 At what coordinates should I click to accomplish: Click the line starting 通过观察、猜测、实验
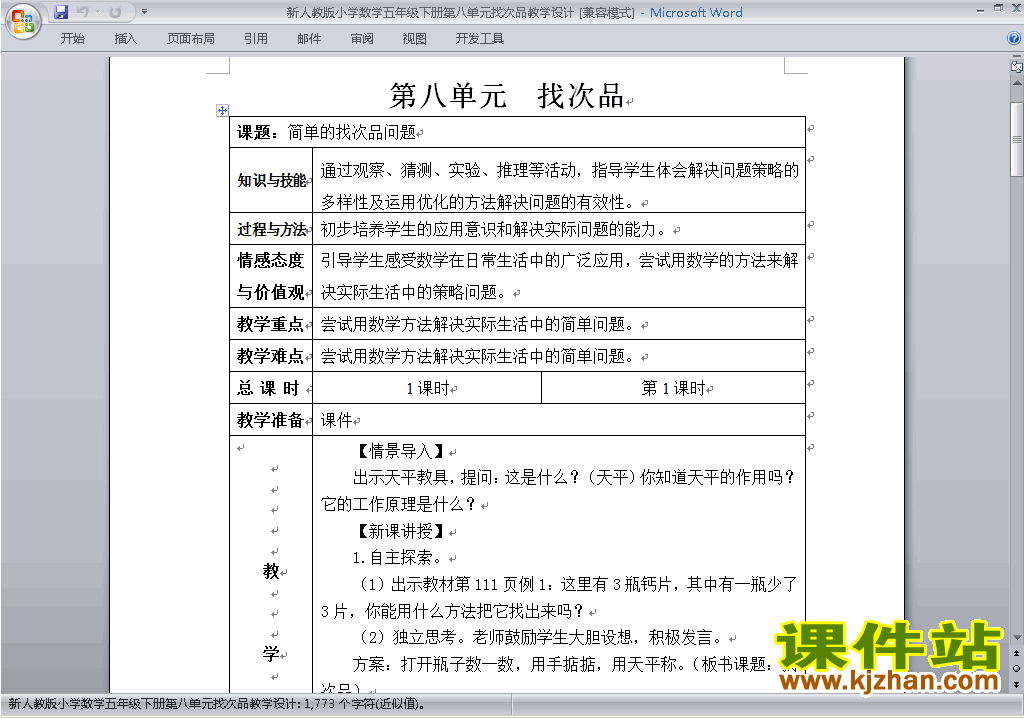tap(560, 171)
